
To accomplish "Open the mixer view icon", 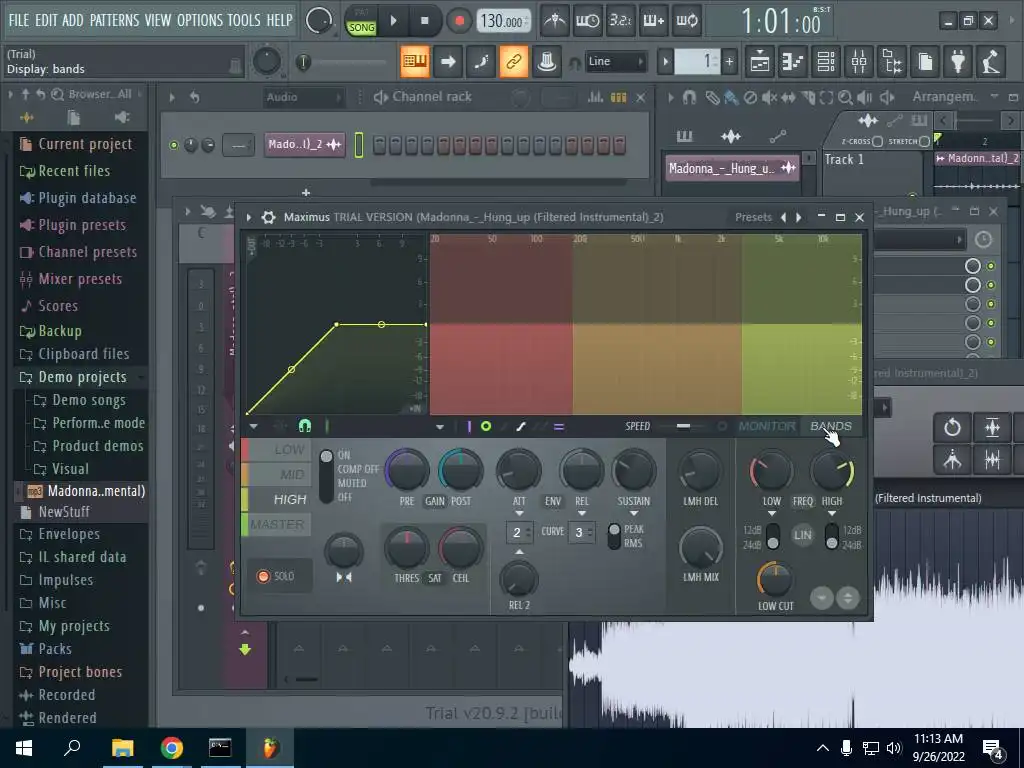I will pos(859,61).
